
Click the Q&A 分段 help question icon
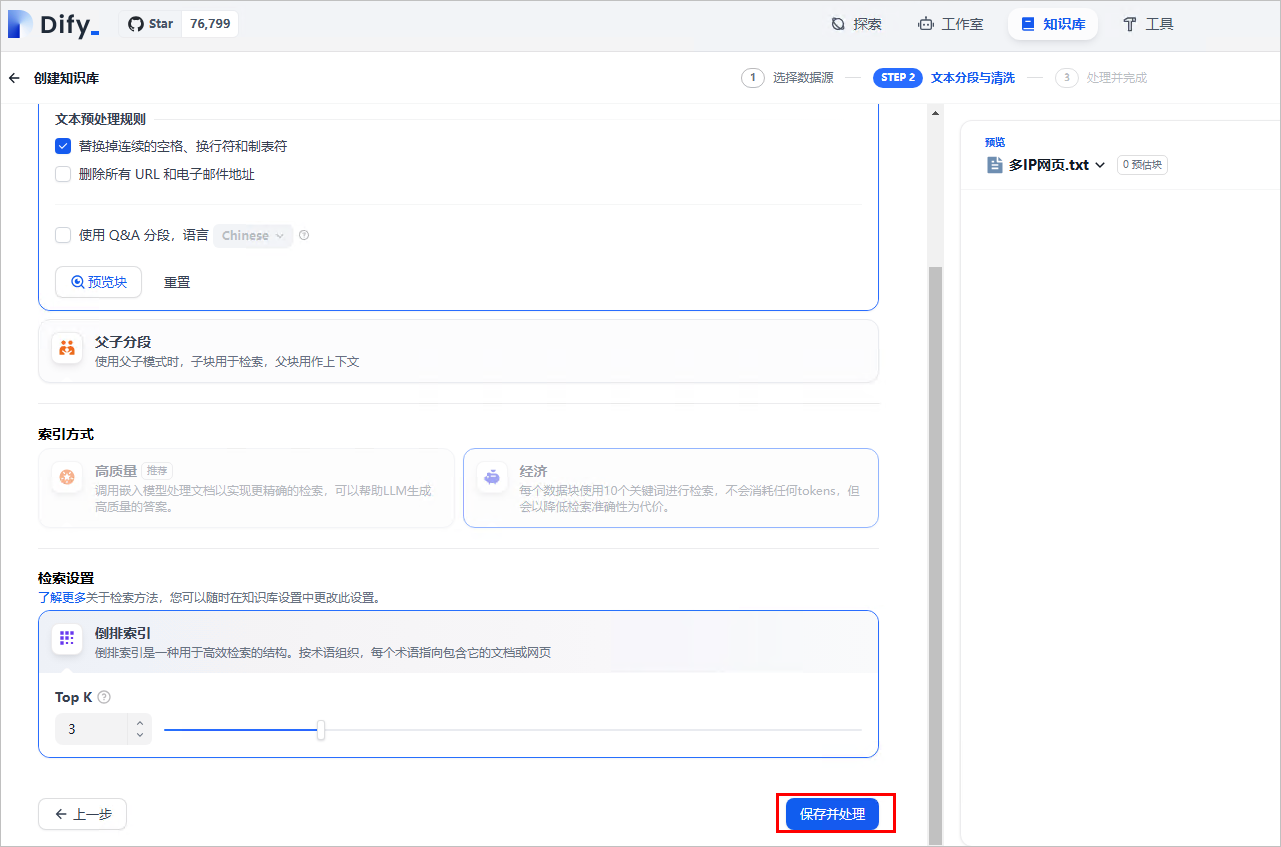coord(304,236)
